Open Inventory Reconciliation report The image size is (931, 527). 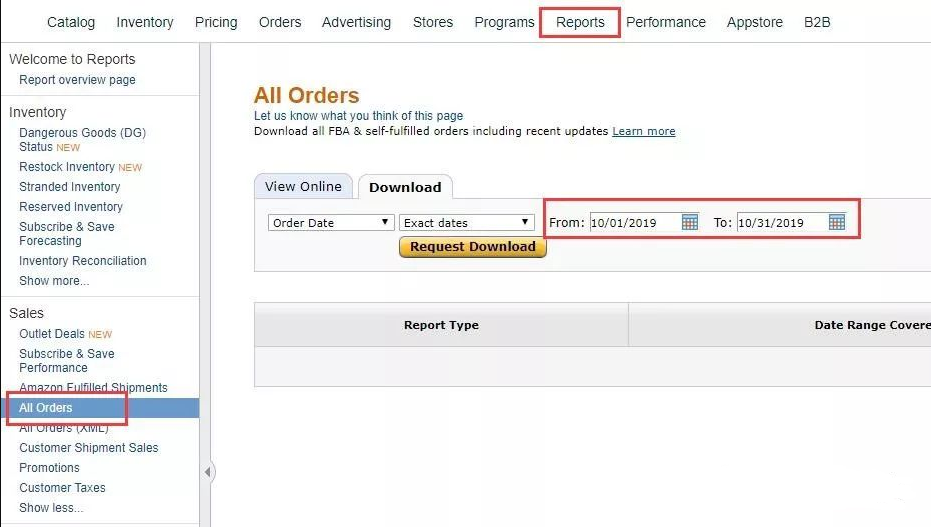tap(83, 261)
